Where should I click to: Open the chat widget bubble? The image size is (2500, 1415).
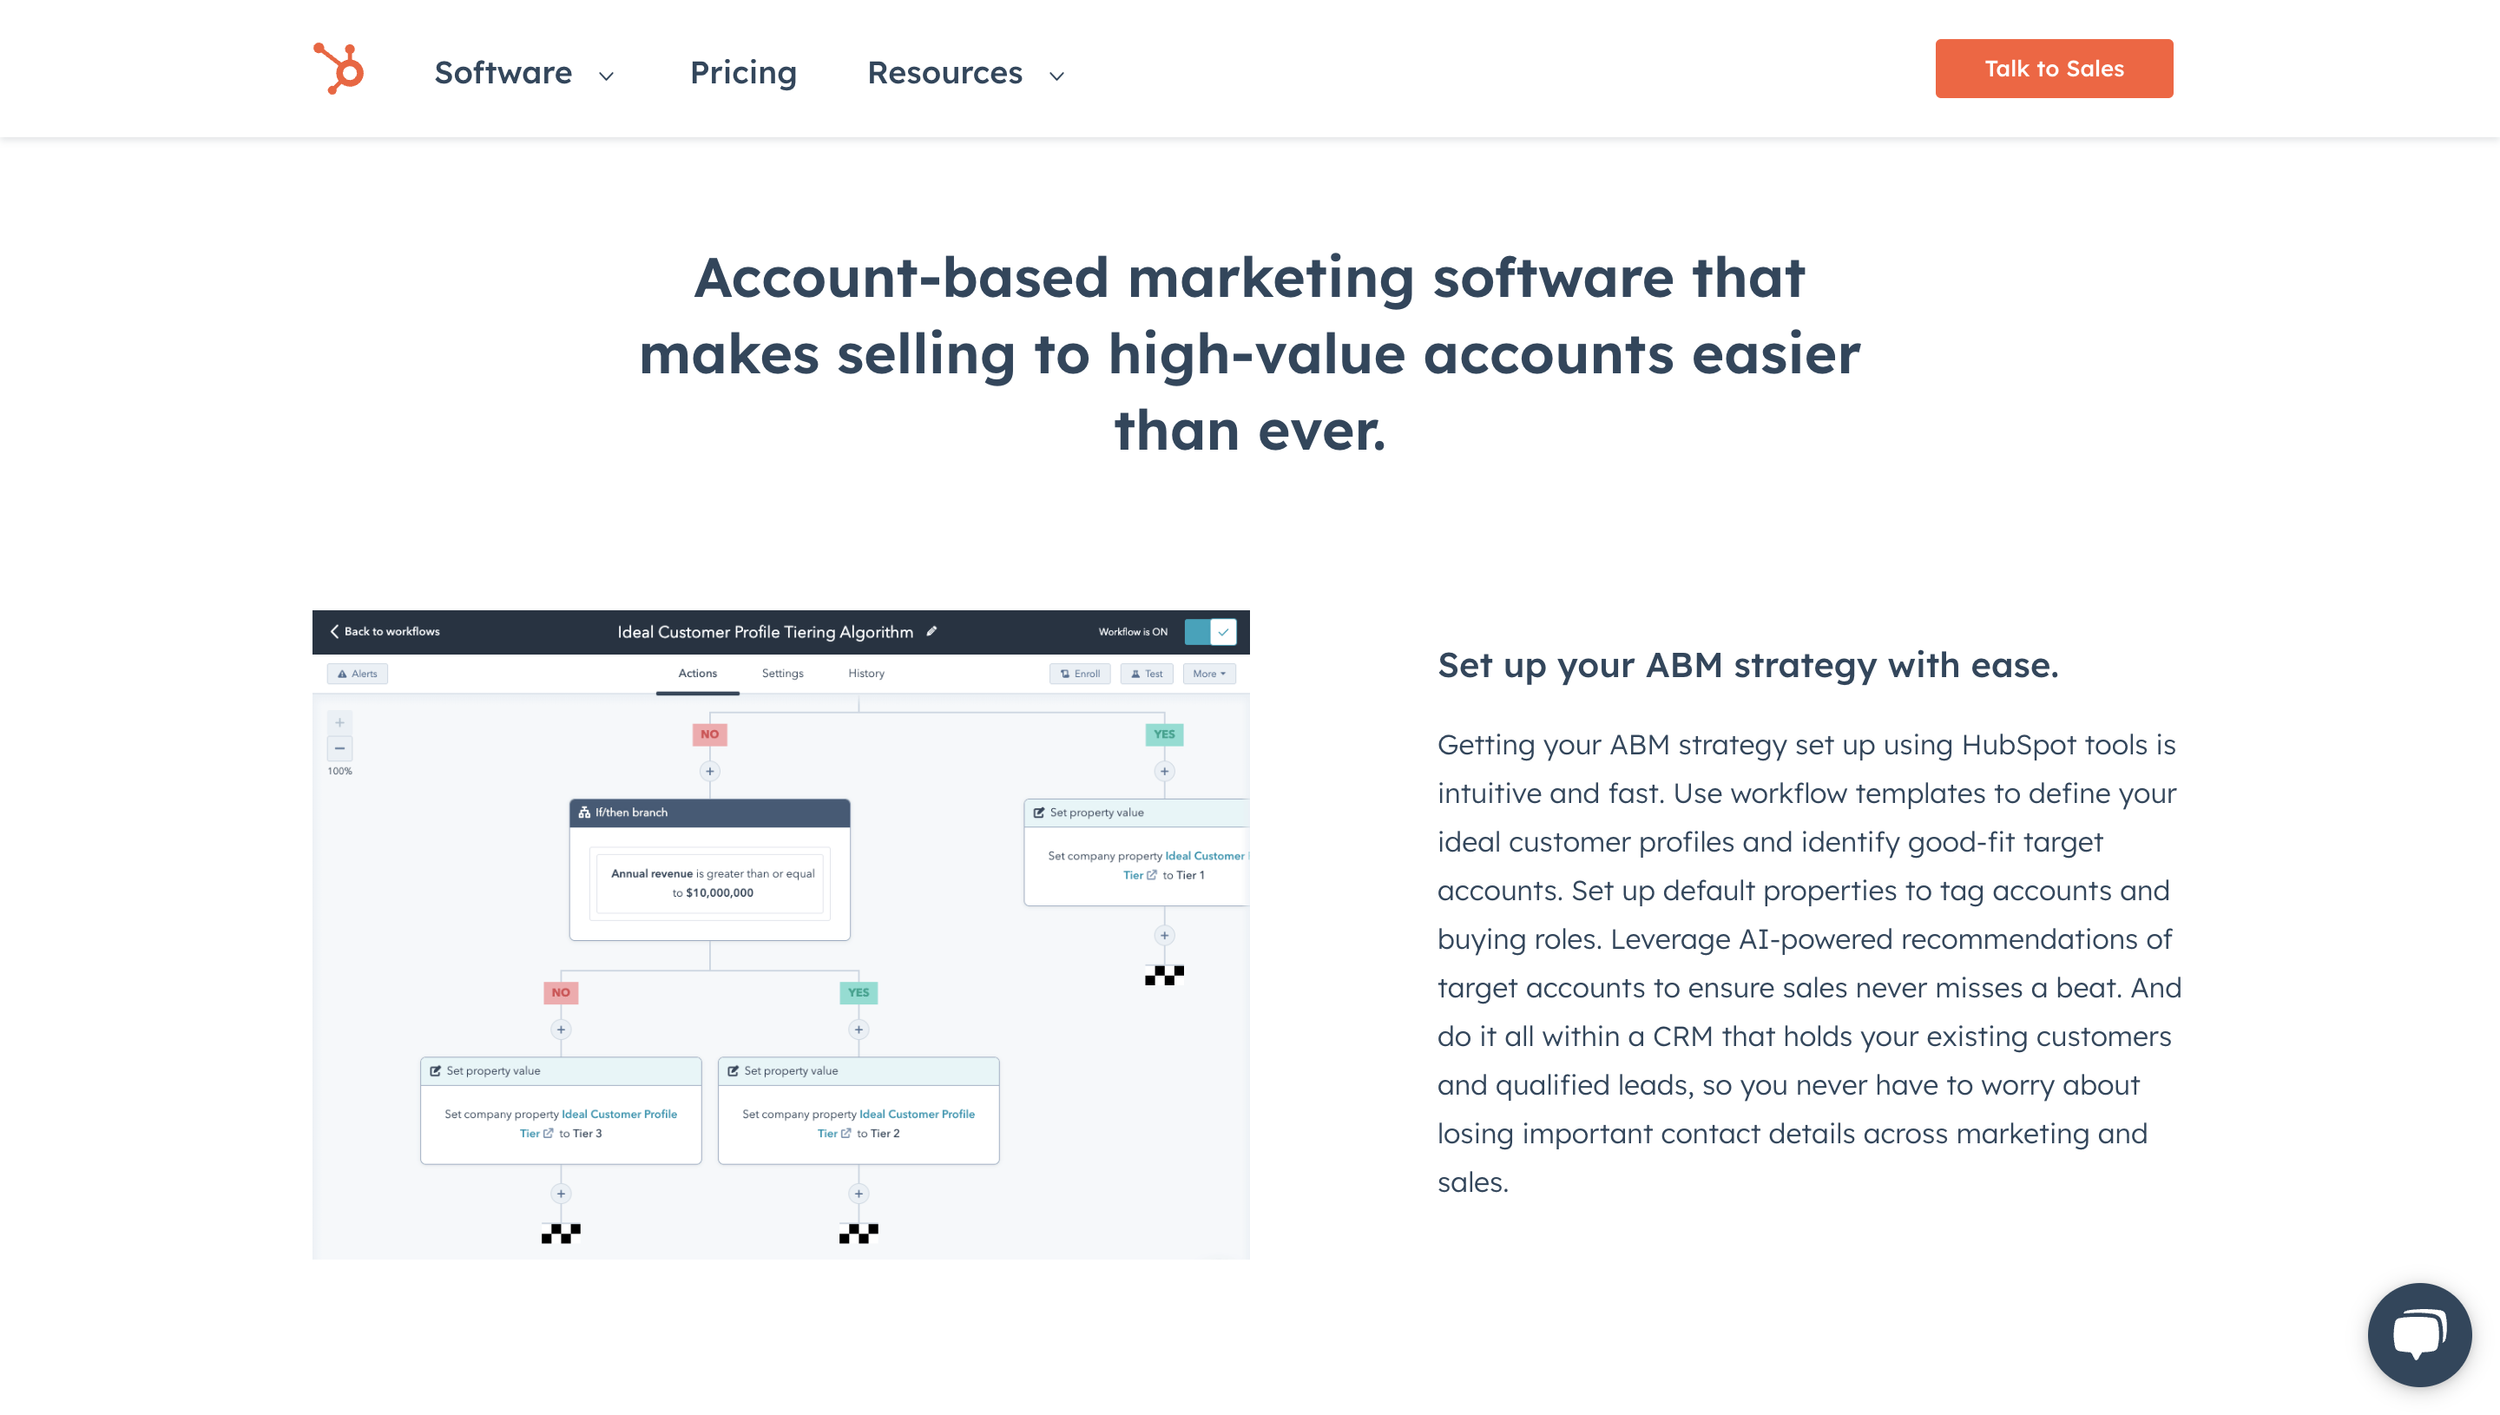[x=2419, y=1334]
